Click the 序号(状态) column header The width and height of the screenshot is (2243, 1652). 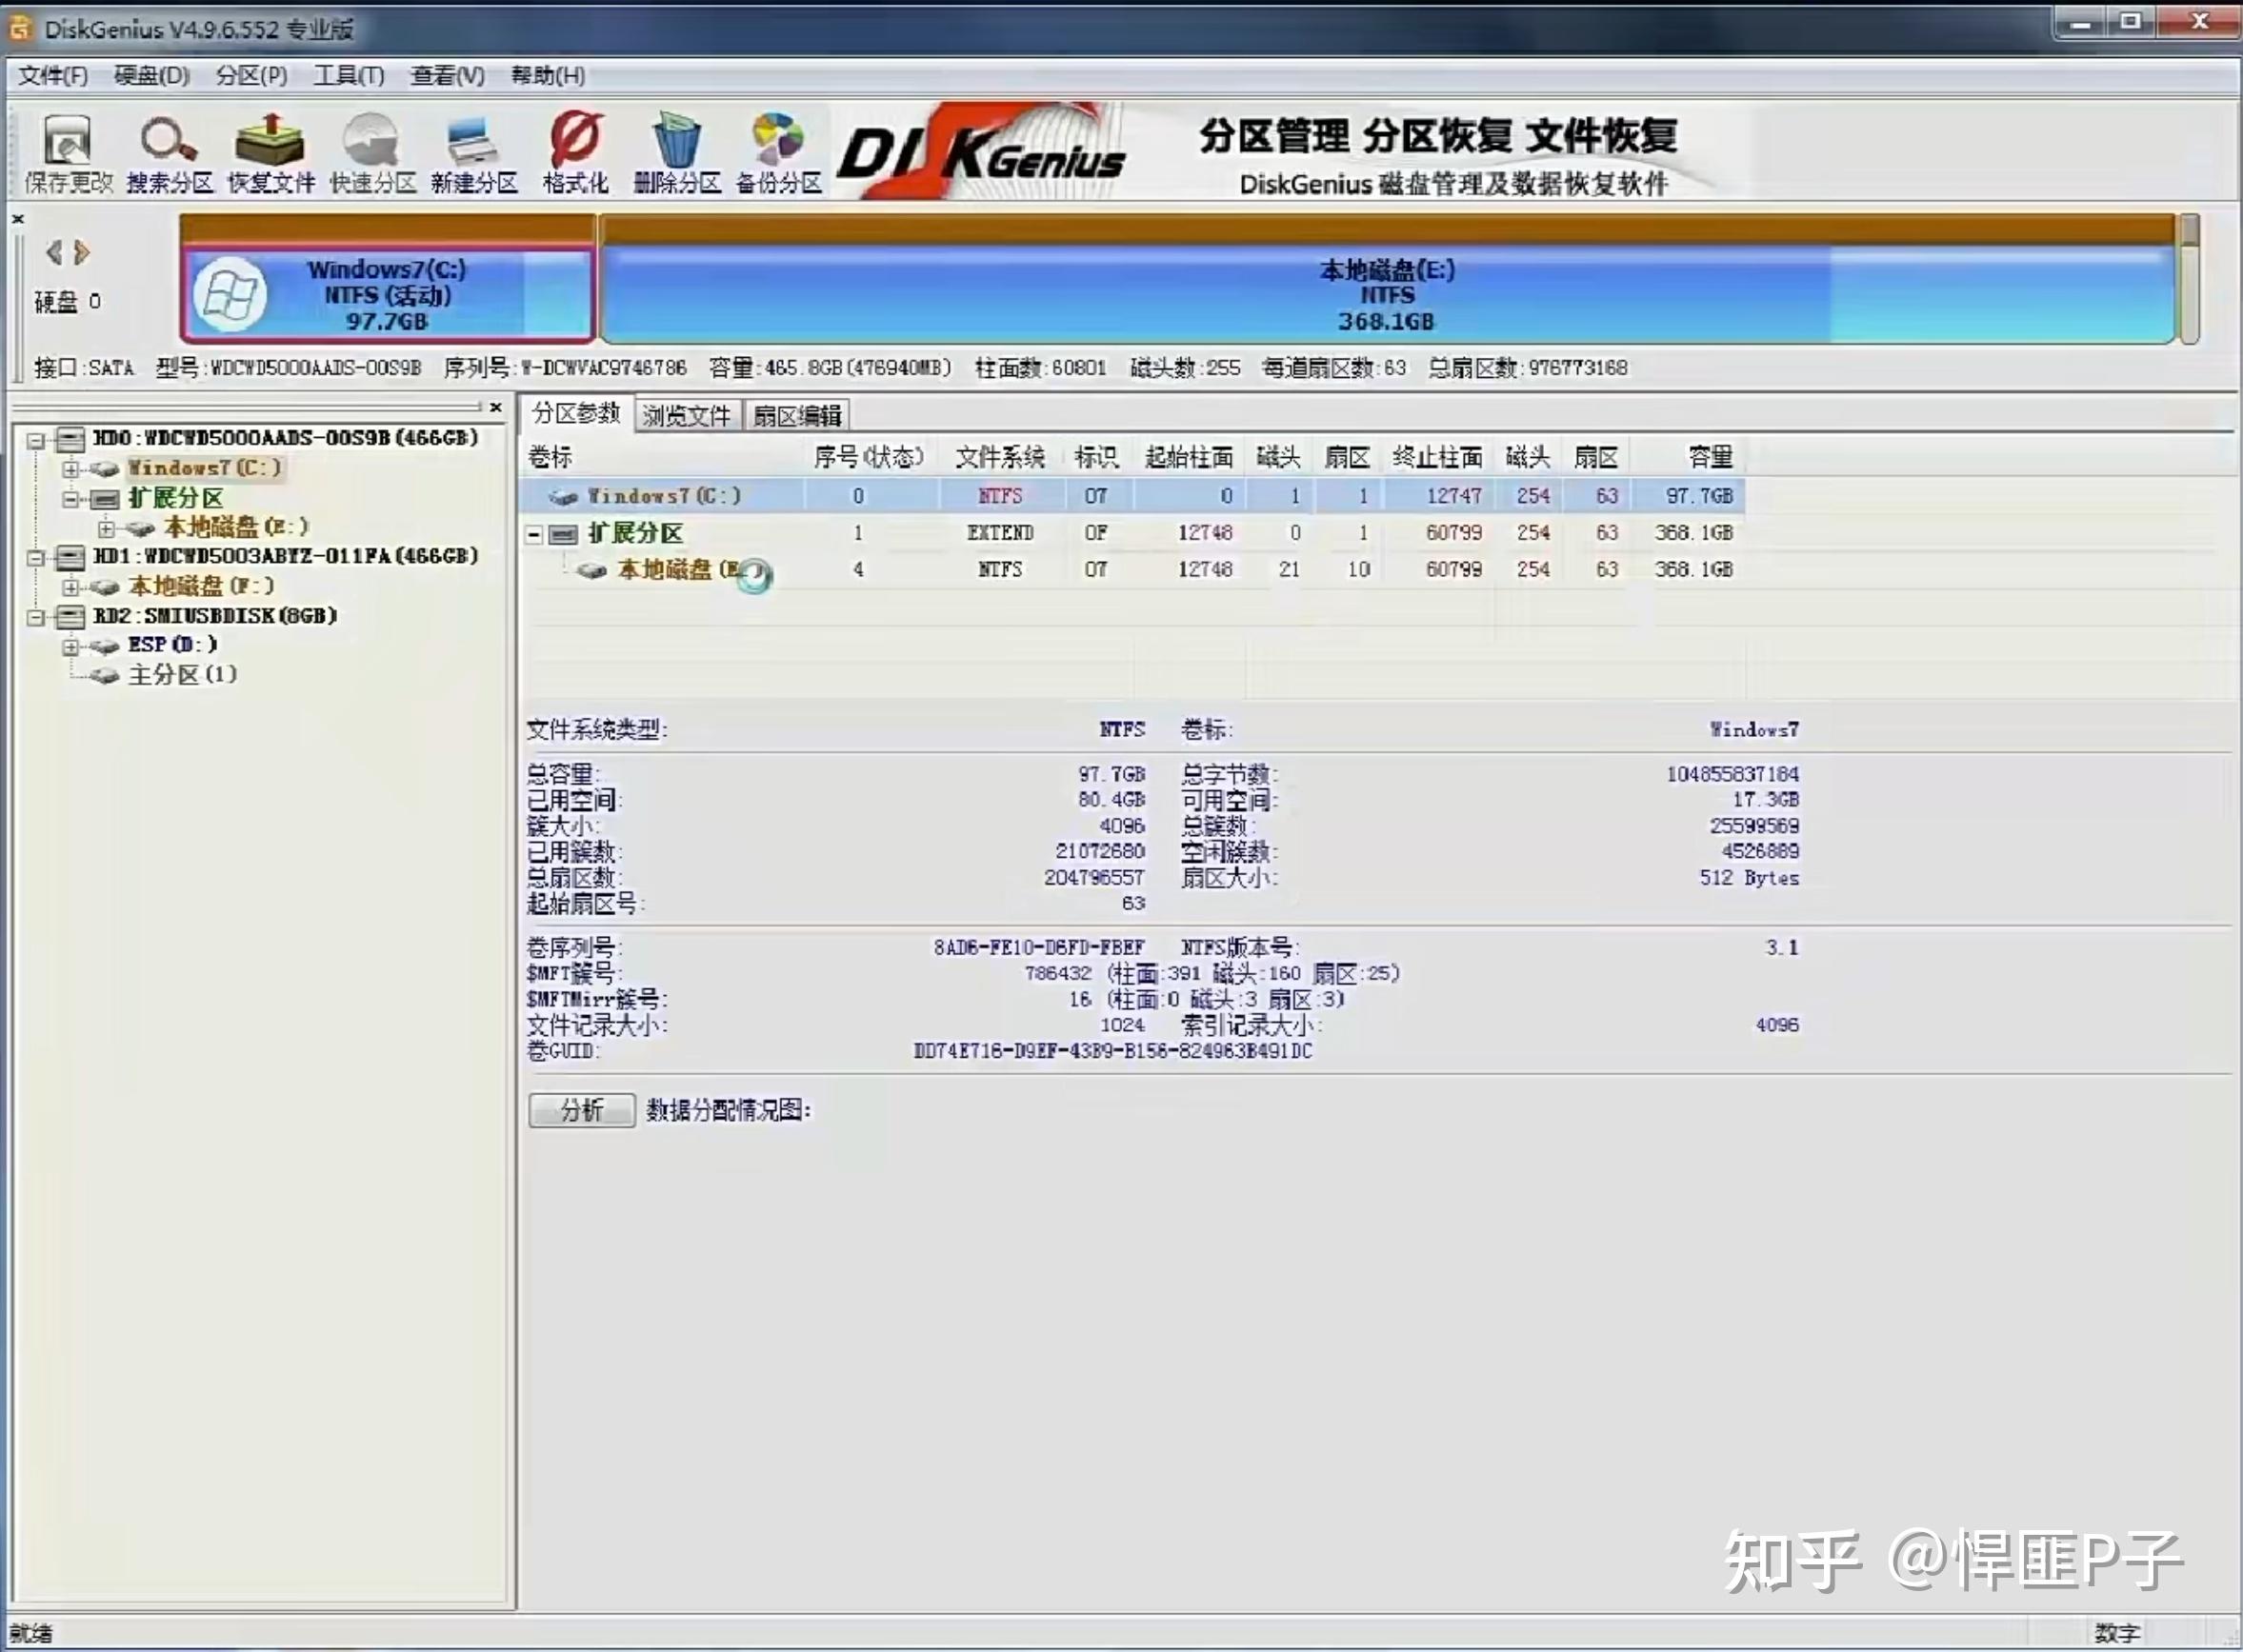click(868, 458)
